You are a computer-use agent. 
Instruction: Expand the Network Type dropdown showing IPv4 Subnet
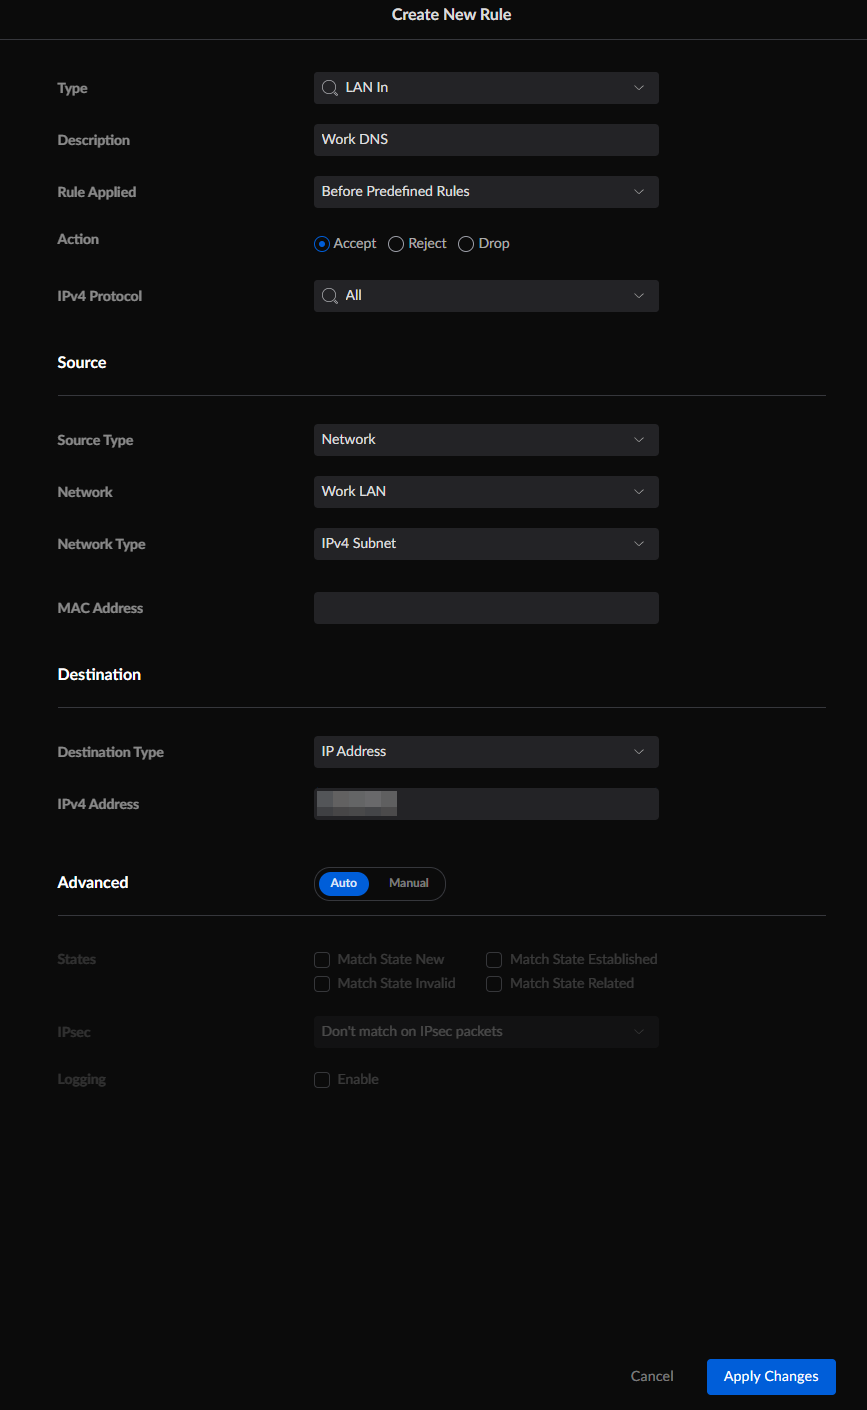click(x=486, y=544)
